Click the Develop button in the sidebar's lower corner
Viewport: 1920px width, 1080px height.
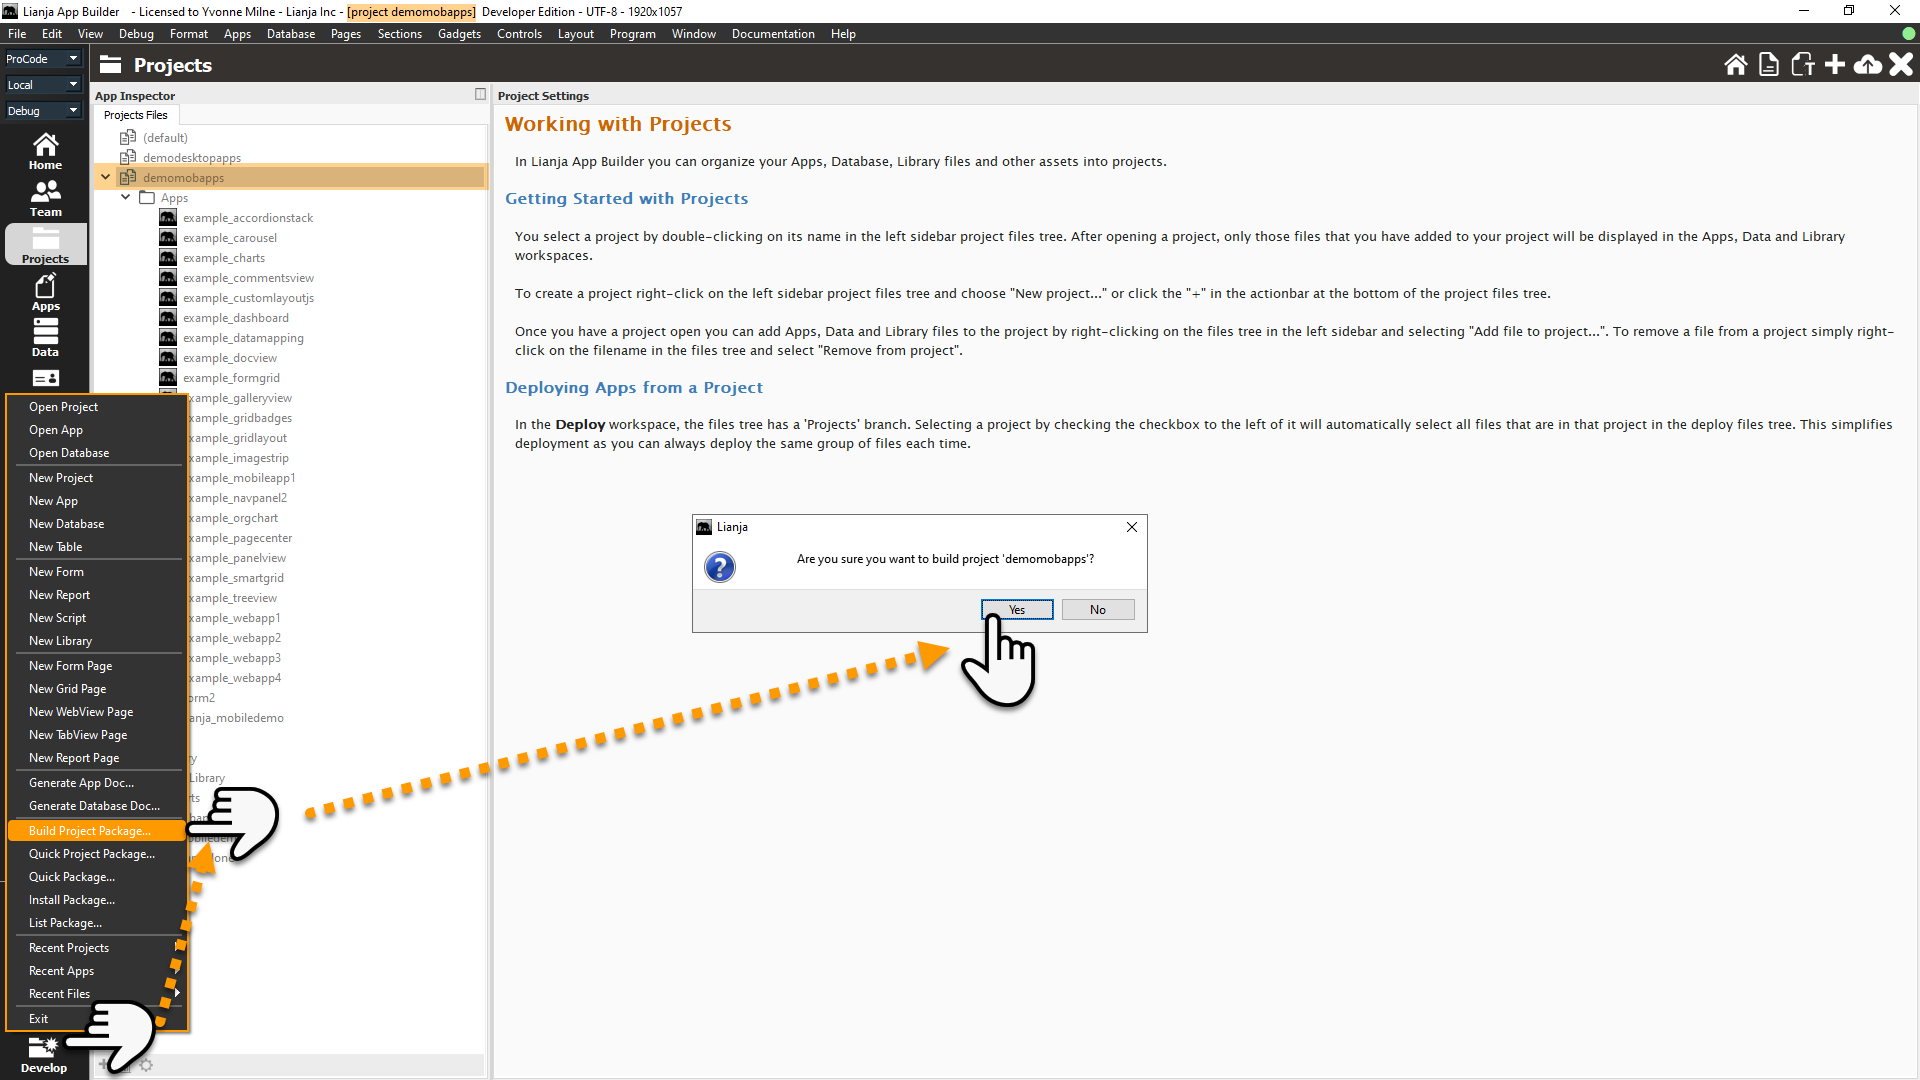point(44,1056)
